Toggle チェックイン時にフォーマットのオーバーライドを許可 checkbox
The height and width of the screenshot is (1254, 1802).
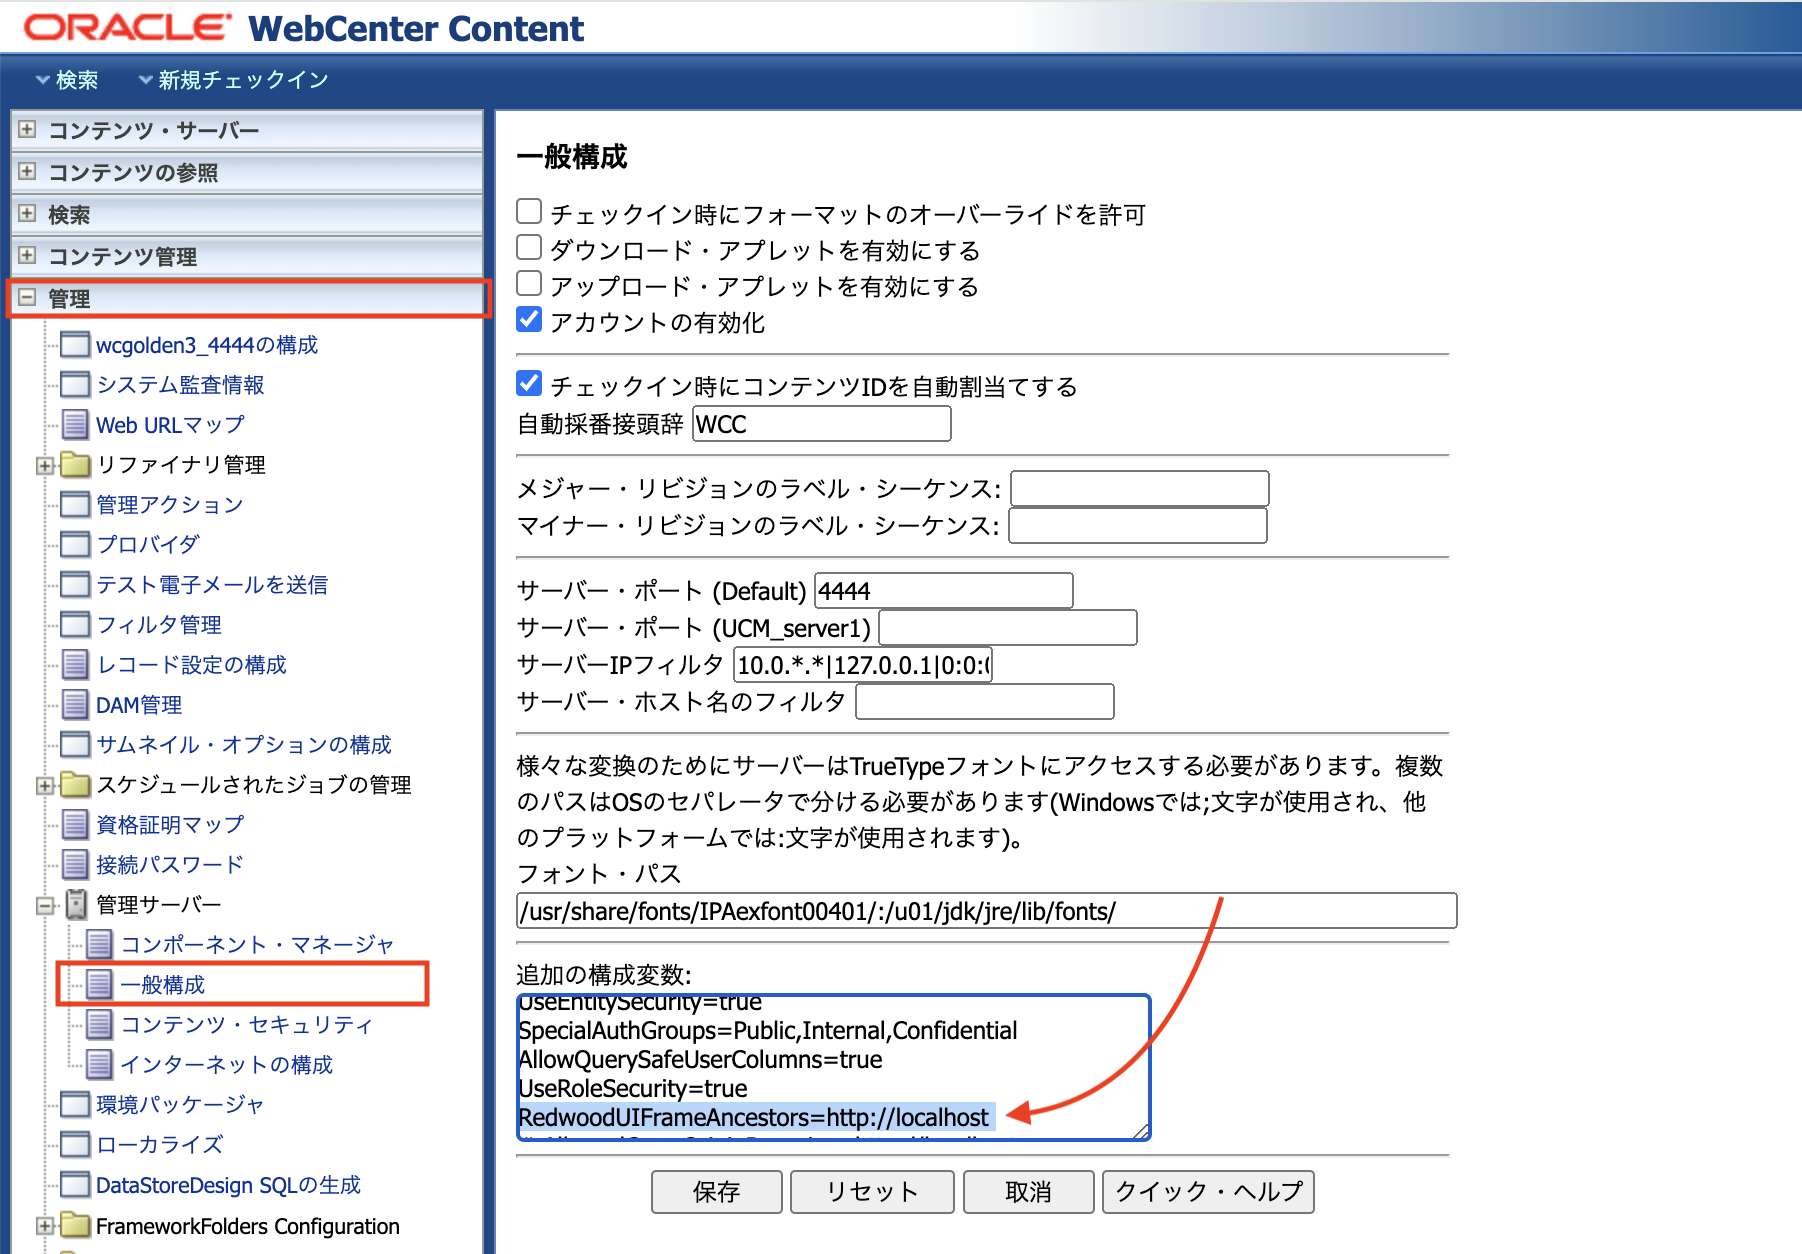coord(529,211)
